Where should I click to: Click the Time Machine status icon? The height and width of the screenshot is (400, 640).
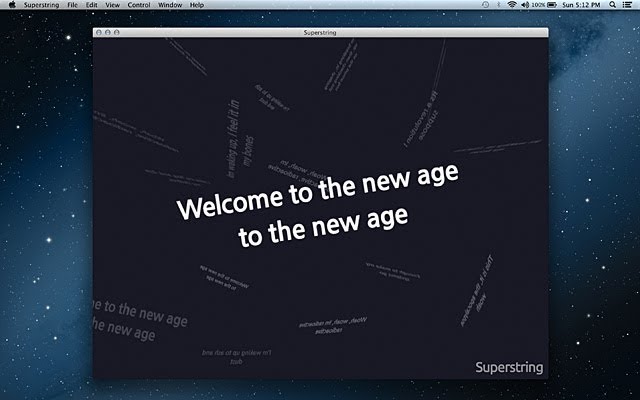pyautogui.click(x=485, y=5)
